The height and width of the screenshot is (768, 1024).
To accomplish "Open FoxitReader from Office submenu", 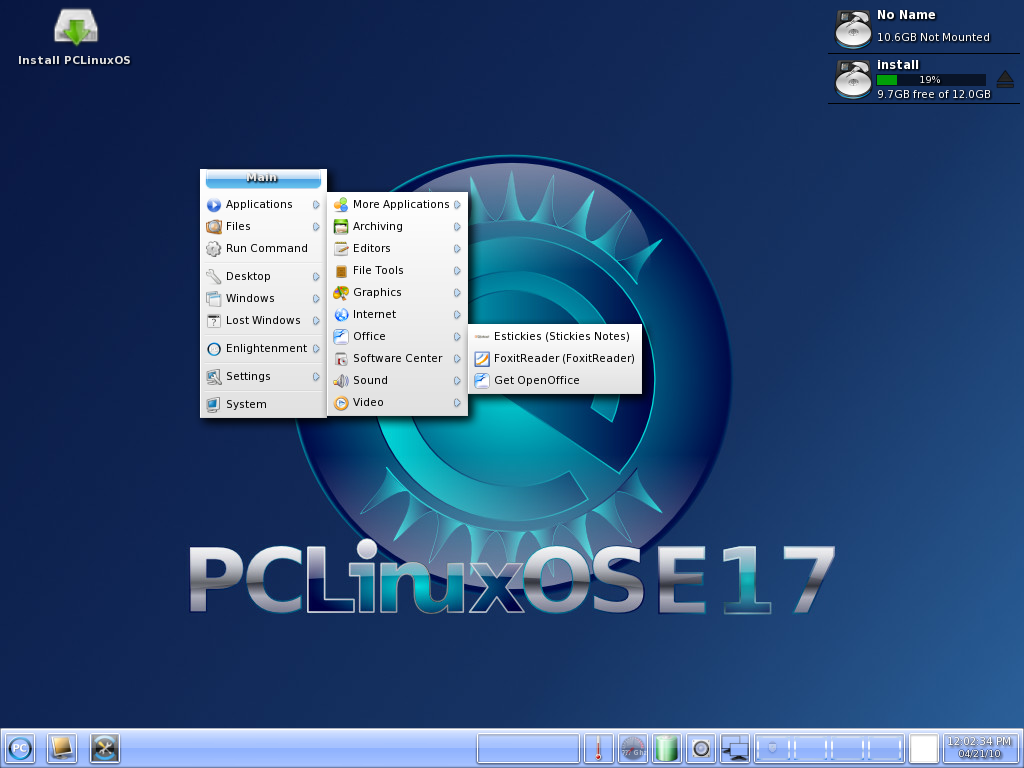I will pos(563,359).
